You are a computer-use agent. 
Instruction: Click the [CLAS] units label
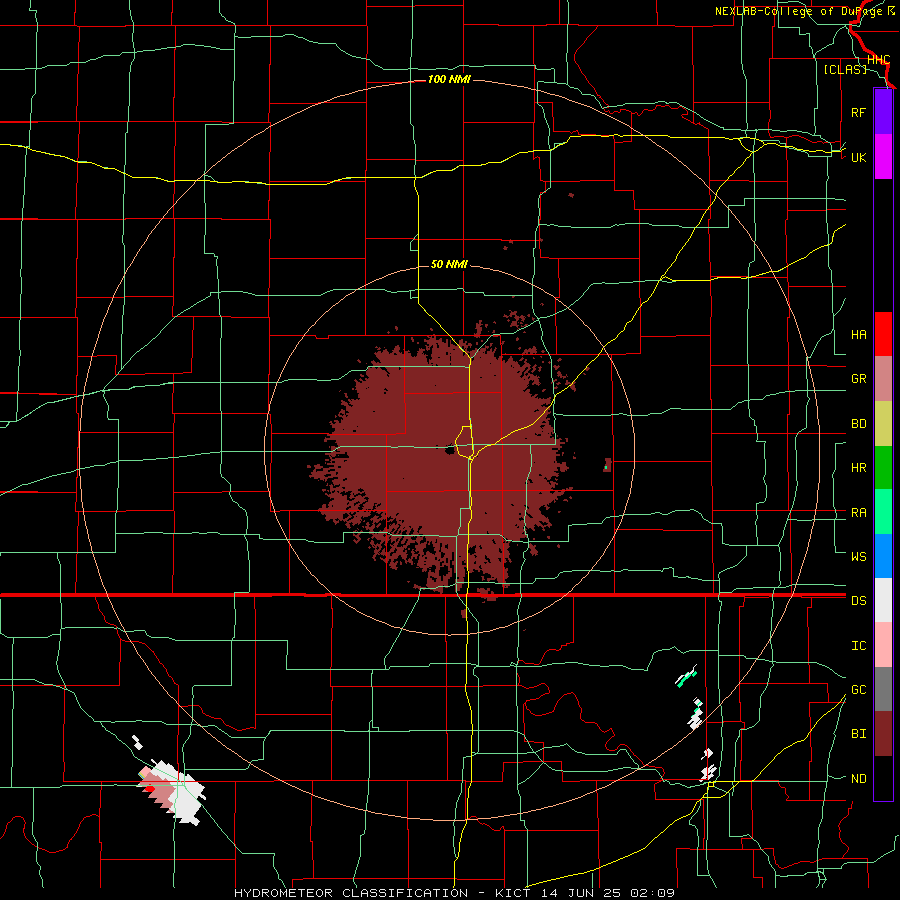pos(845,70)
